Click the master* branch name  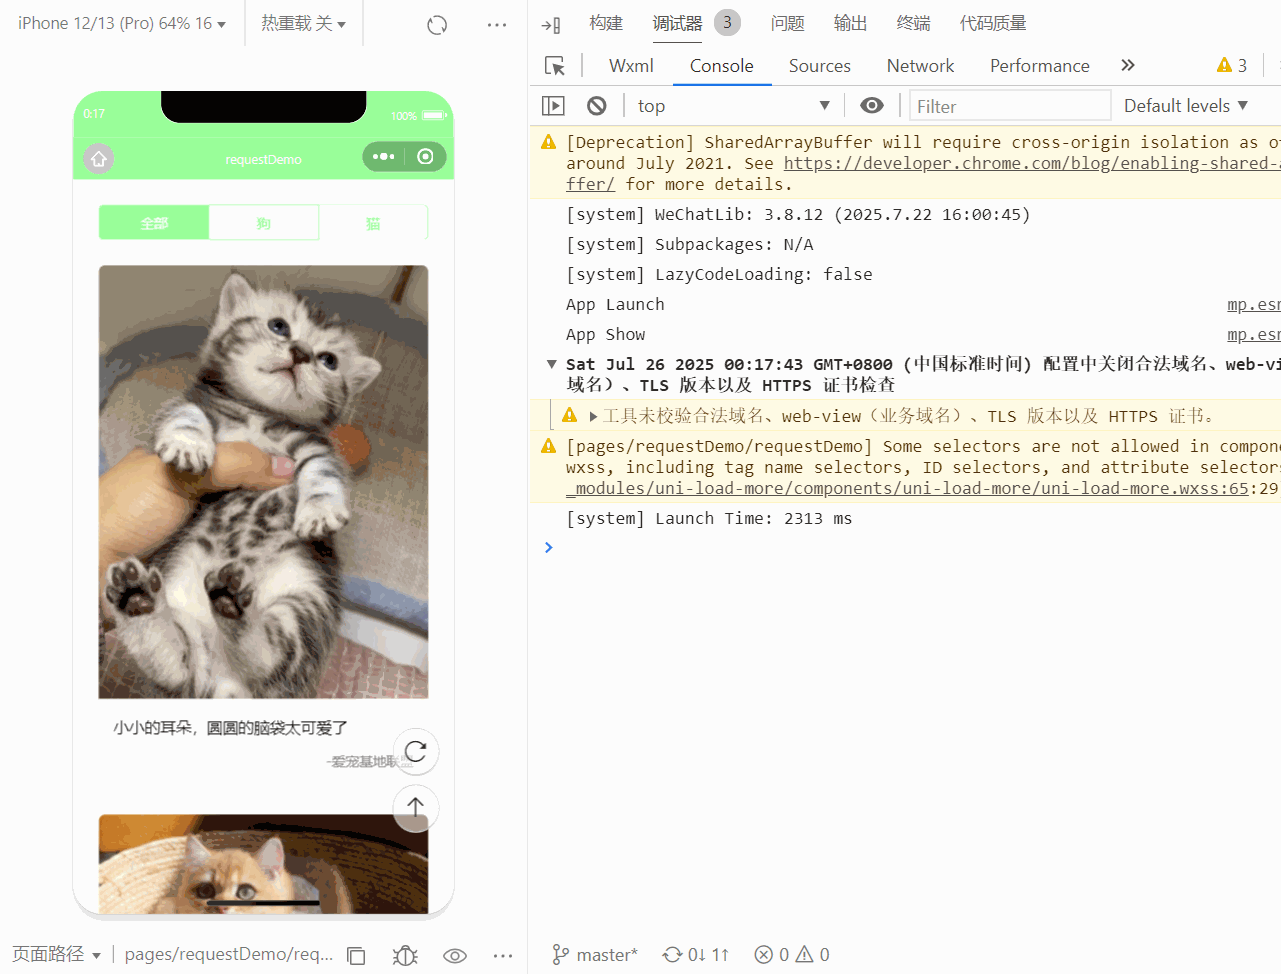point(607,955)
